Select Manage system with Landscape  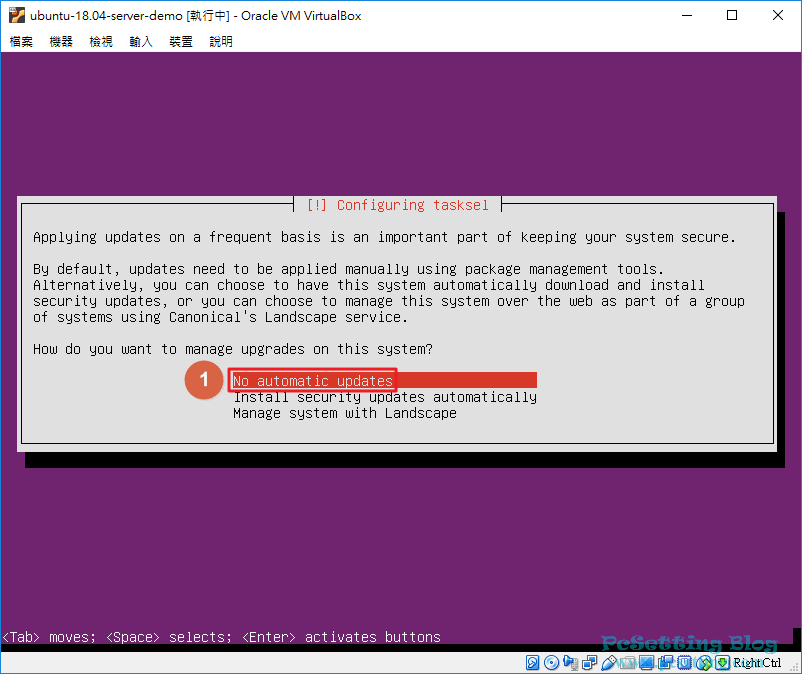(344, 413)
